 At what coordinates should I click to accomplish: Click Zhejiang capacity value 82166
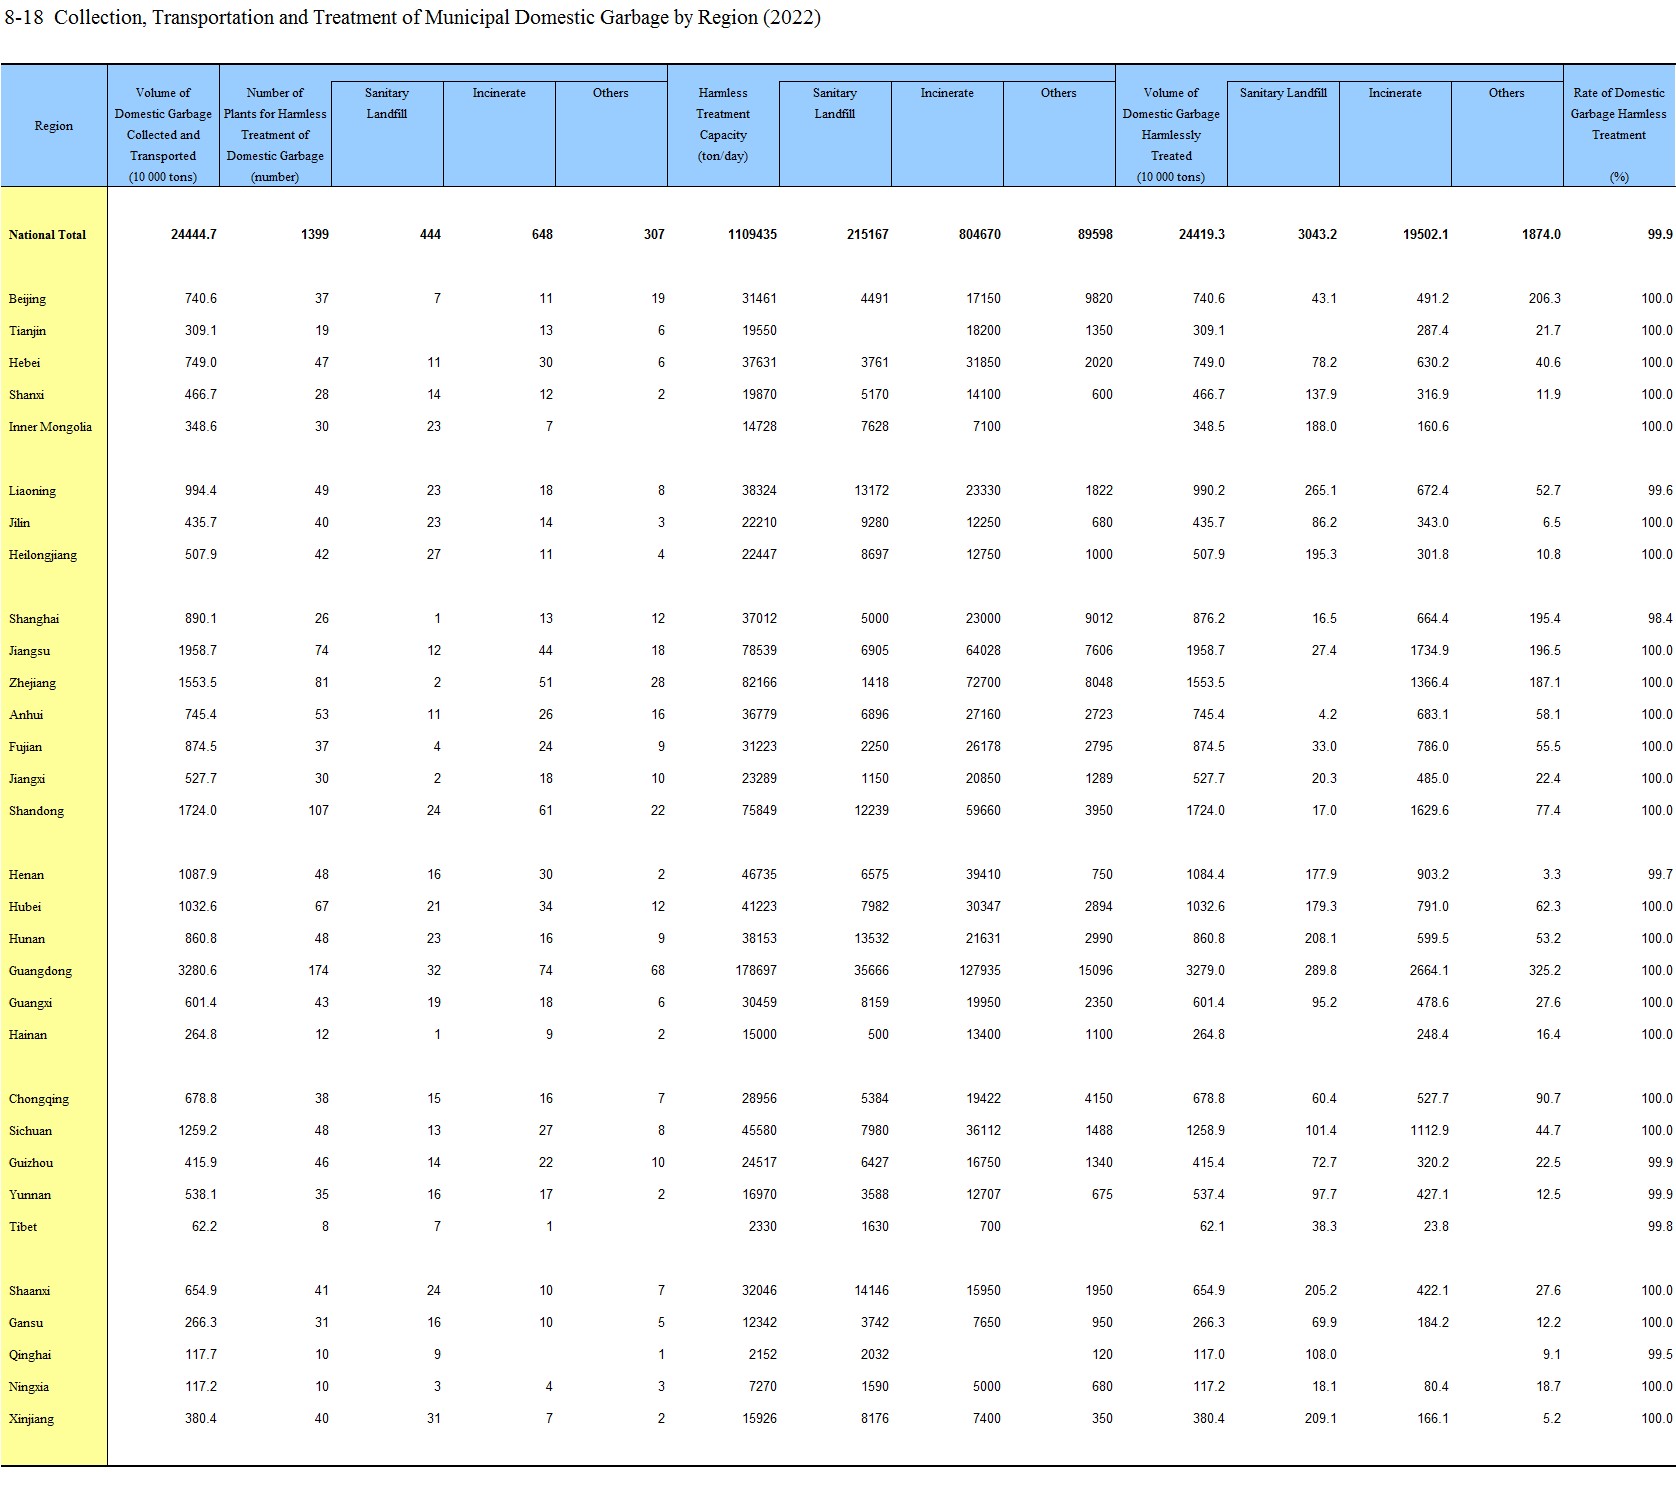(759, 683)
